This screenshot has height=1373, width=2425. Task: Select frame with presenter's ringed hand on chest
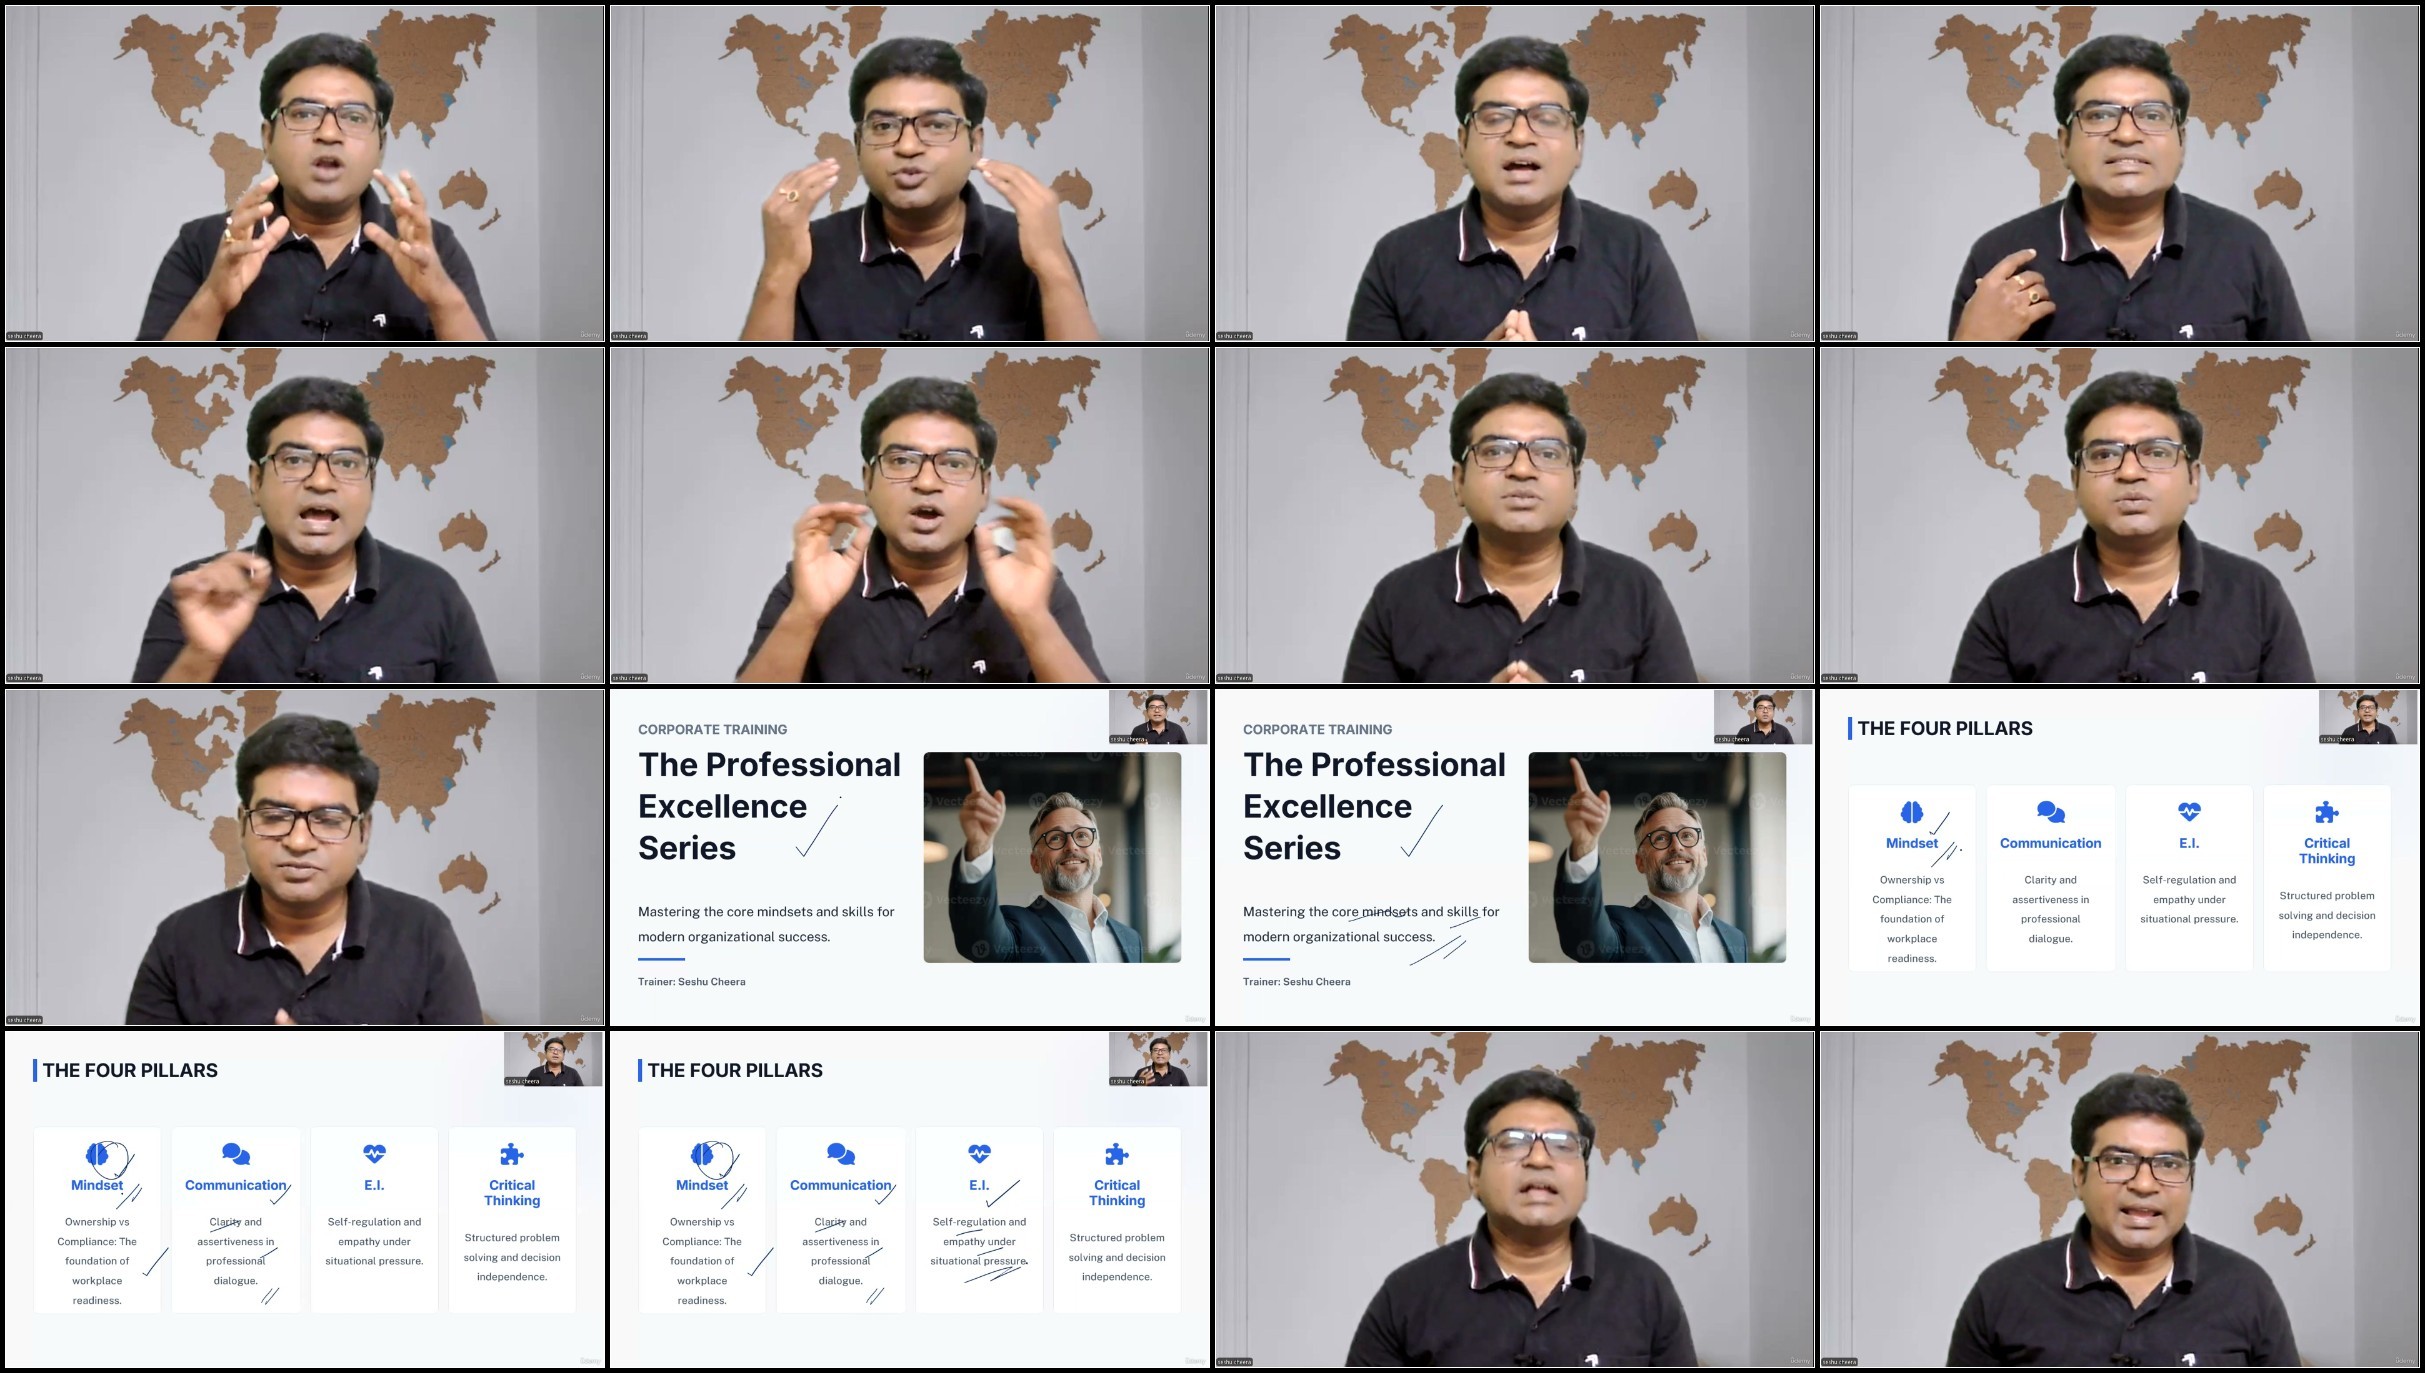2119,173
